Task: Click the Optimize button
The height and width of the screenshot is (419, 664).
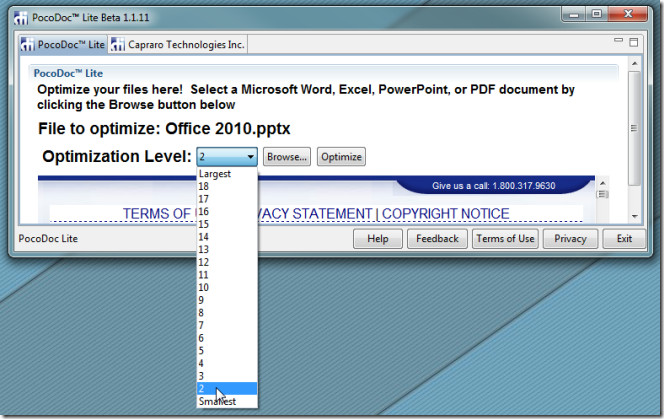Action: coord(341,157)
